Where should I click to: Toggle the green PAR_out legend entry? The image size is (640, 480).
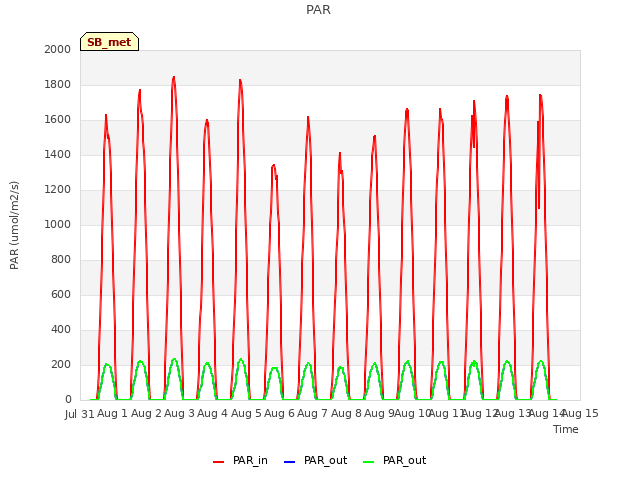(394, 461)
